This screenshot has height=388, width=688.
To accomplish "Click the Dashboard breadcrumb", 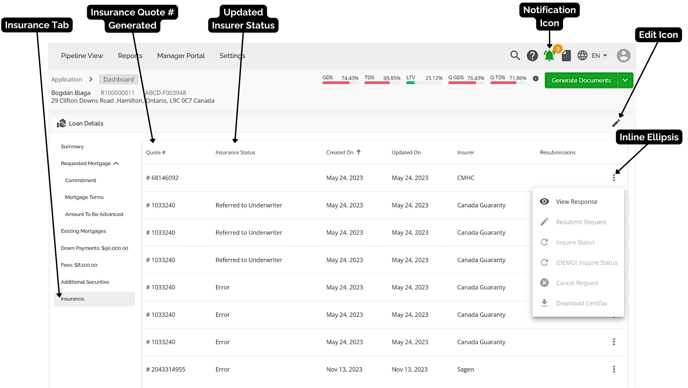I will click(x=118, y=79).
